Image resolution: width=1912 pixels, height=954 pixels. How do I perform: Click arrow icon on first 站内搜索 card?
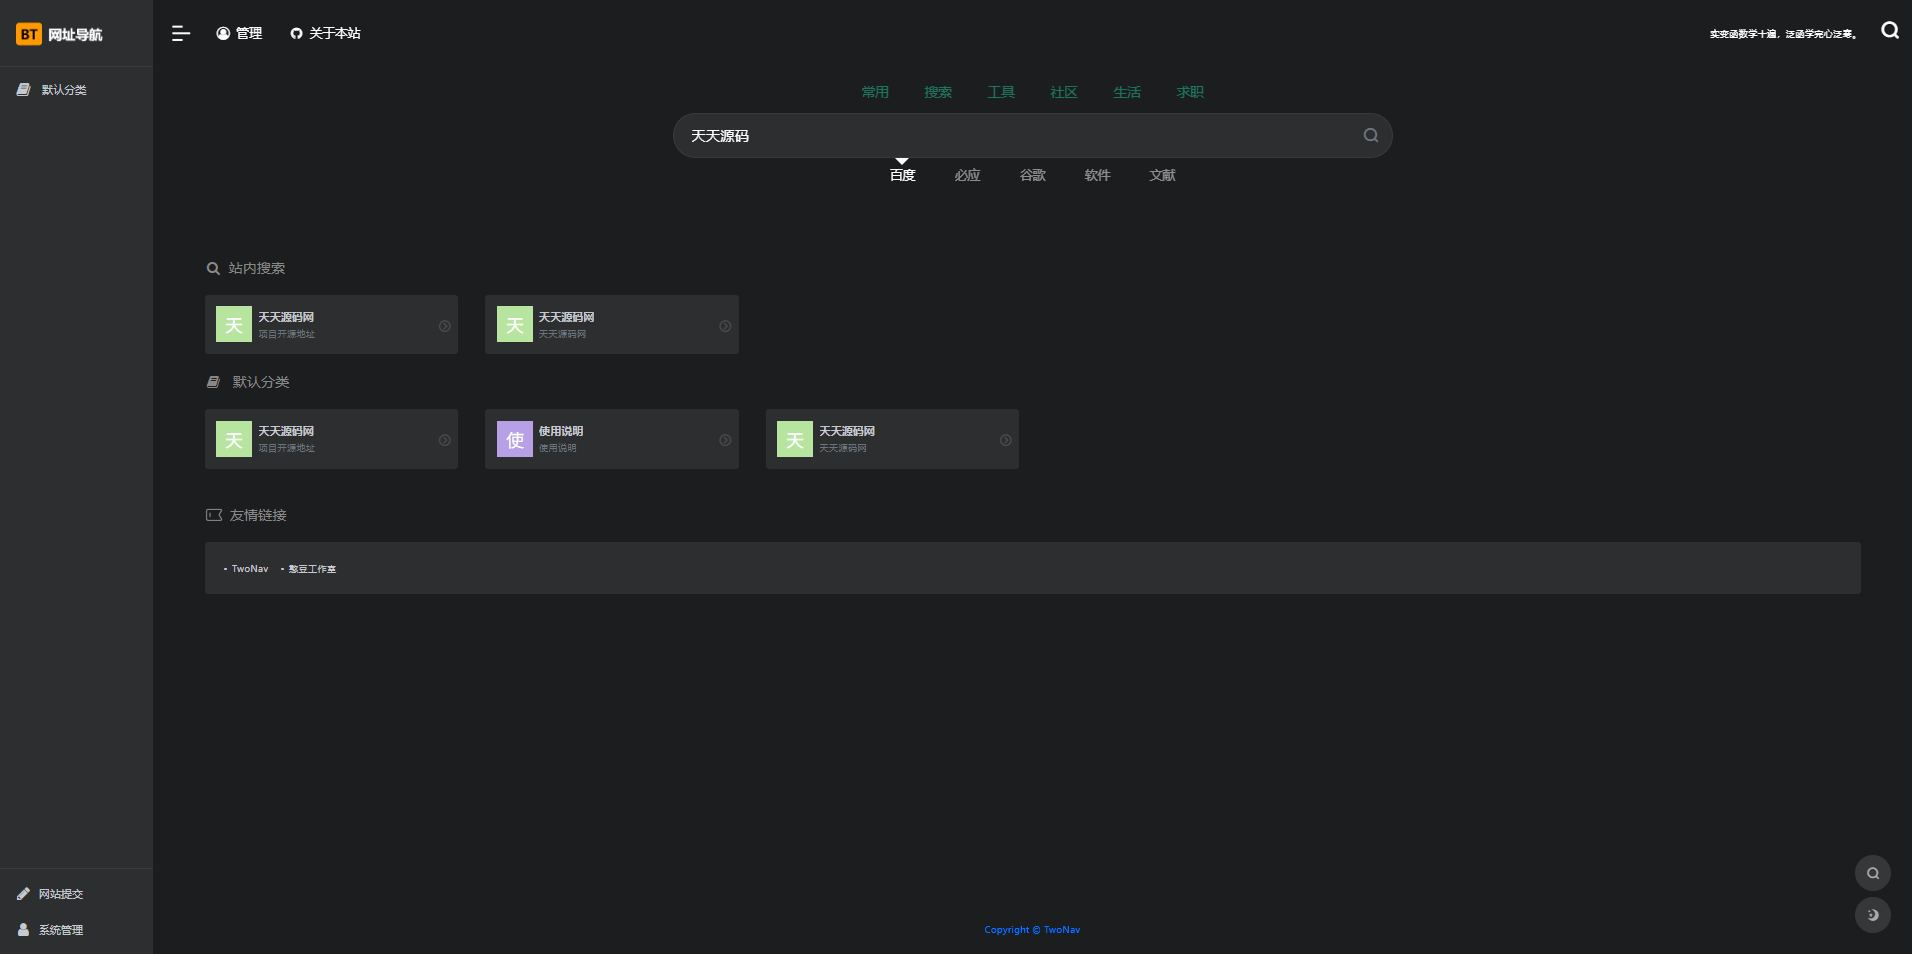[444, 326]
